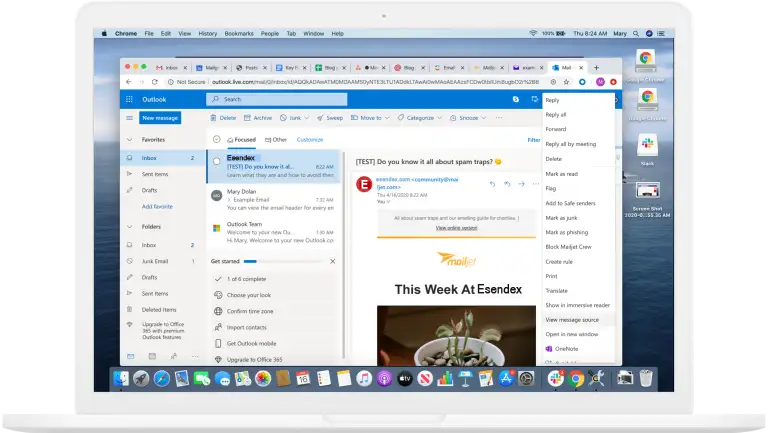Screen dimensions: 768x433
Task: Open message more actions ellipsis
Action: (x=536, y=184)
